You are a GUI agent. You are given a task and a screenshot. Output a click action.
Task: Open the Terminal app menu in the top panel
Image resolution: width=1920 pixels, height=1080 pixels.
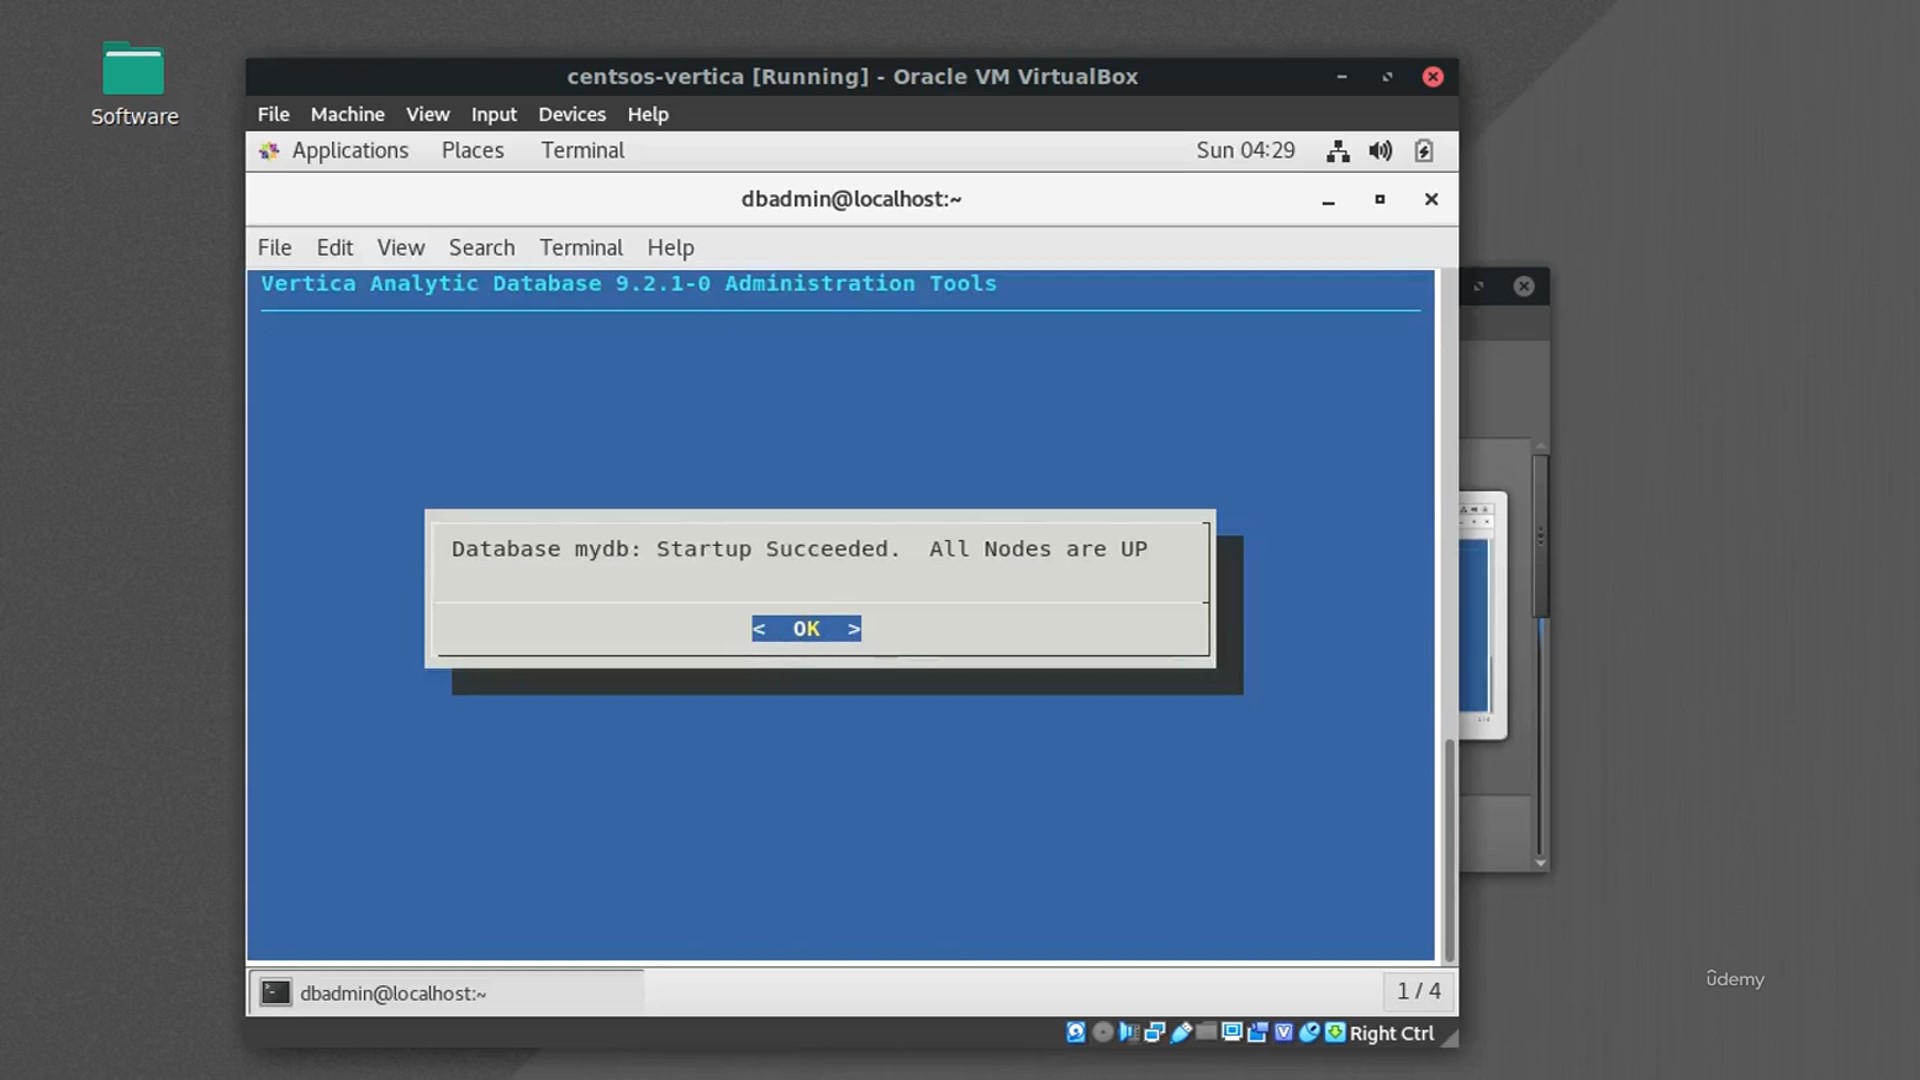(583, 150)
